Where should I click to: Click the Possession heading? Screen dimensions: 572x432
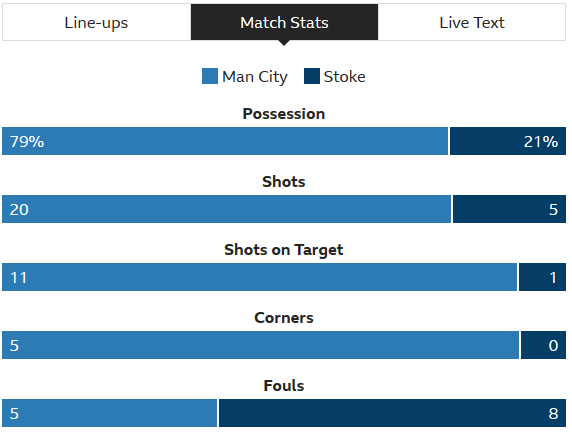click(x=284, y=114)
